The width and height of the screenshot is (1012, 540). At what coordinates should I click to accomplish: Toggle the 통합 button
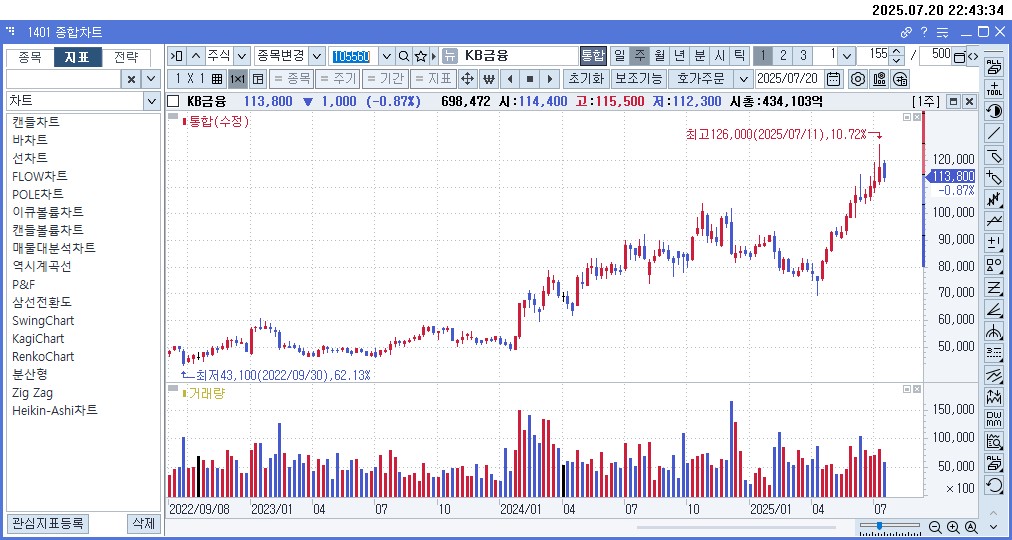click(x=592, y=55)
